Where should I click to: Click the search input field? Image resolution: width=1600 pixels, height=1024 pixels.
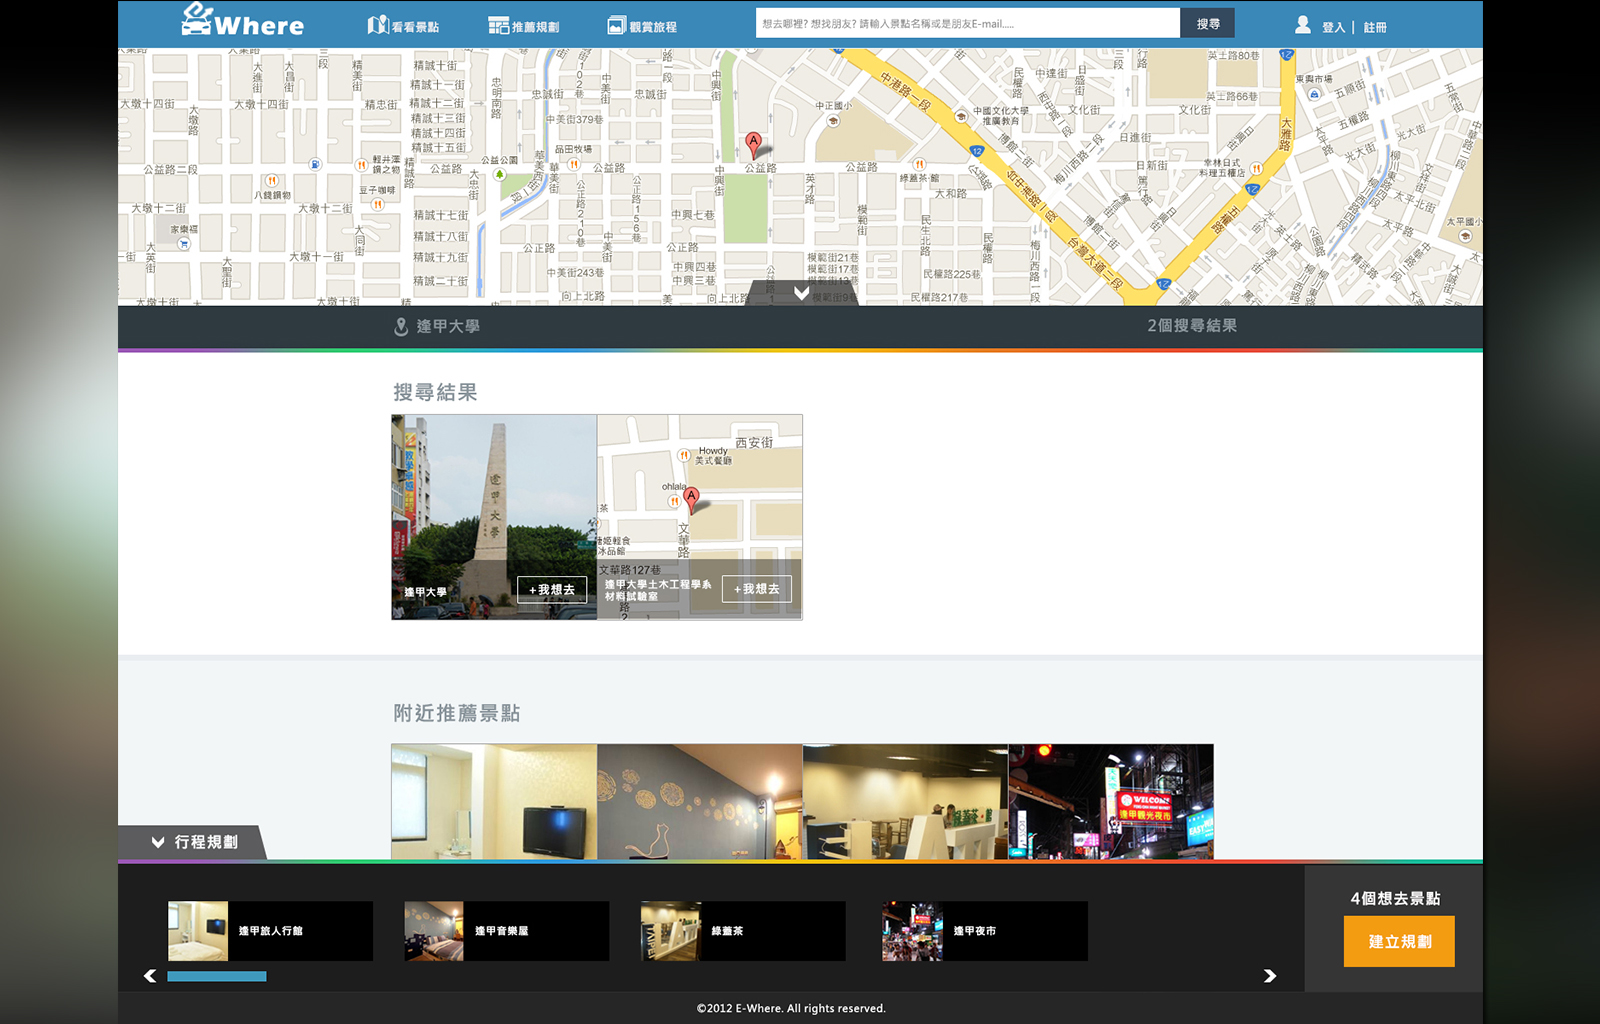point(967,24)
